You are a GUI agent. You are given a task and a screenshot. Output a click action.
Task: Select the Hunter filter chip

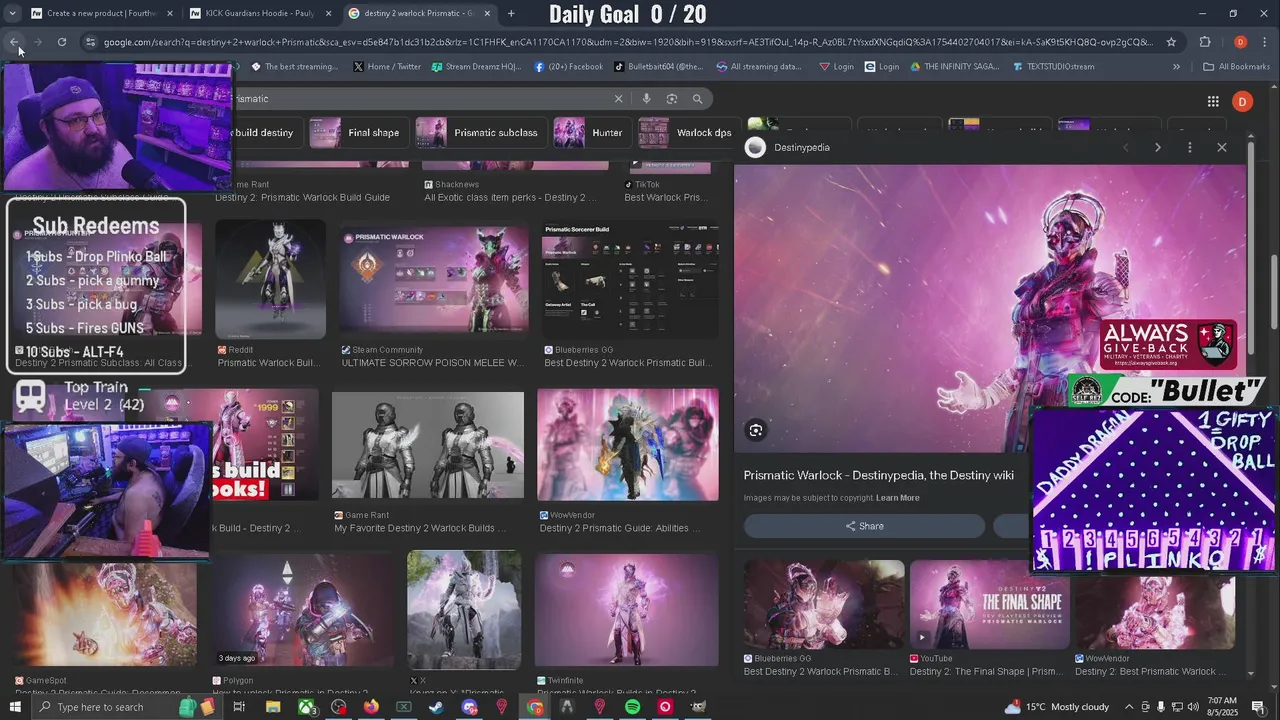(590, 132)
